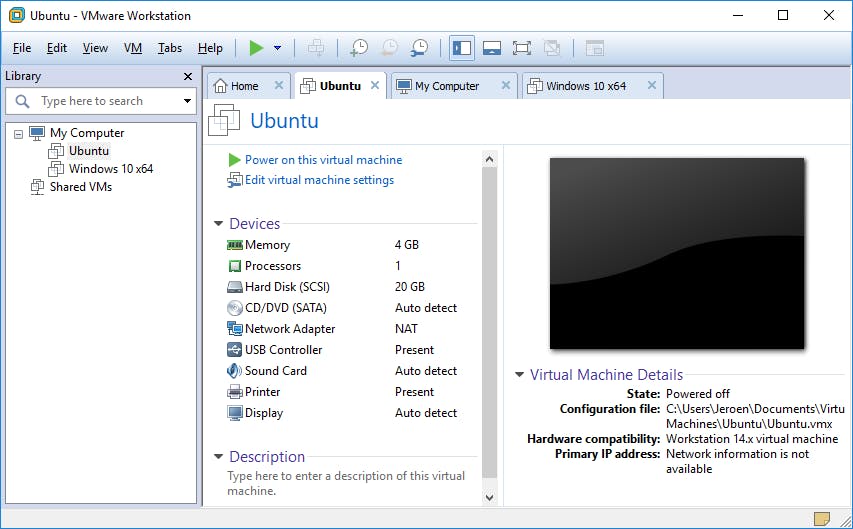Close the Library panel with its X
This screenshot has height=529, width=853.
click(x=188, y=77)
